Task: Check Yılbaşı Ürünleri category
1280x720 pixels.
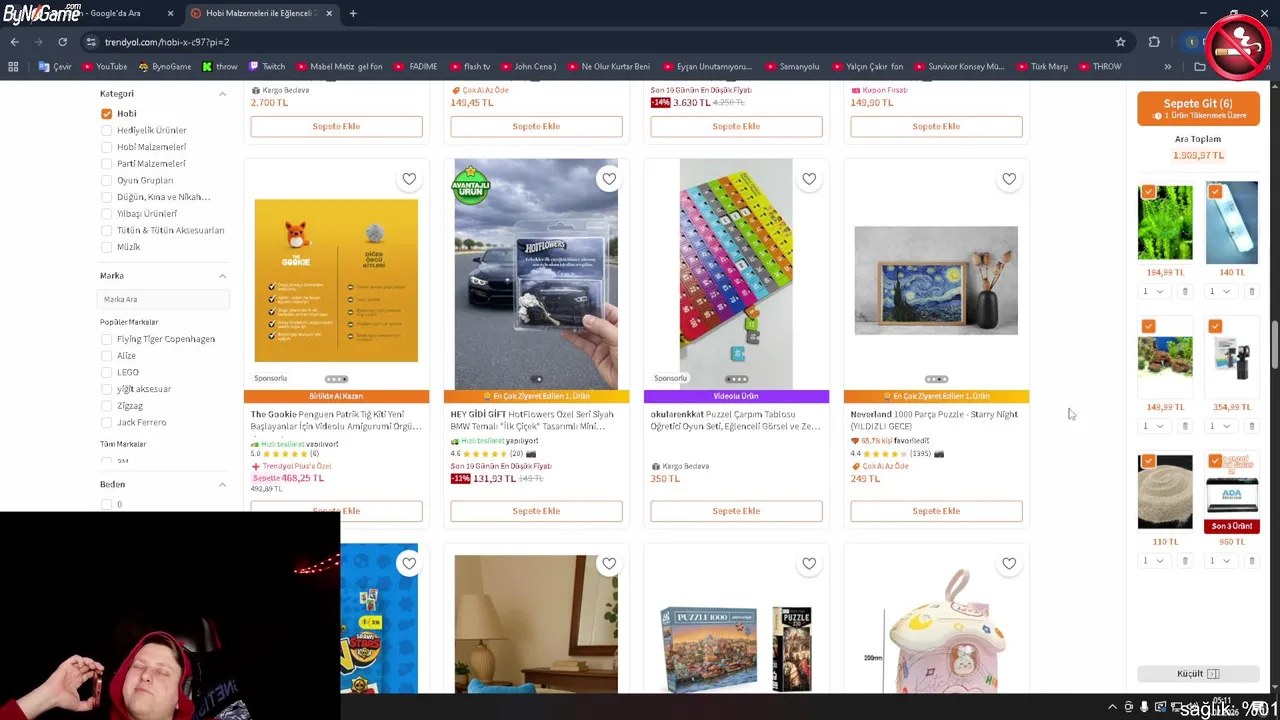Action: pyautogui.click(x=107, y=214)
